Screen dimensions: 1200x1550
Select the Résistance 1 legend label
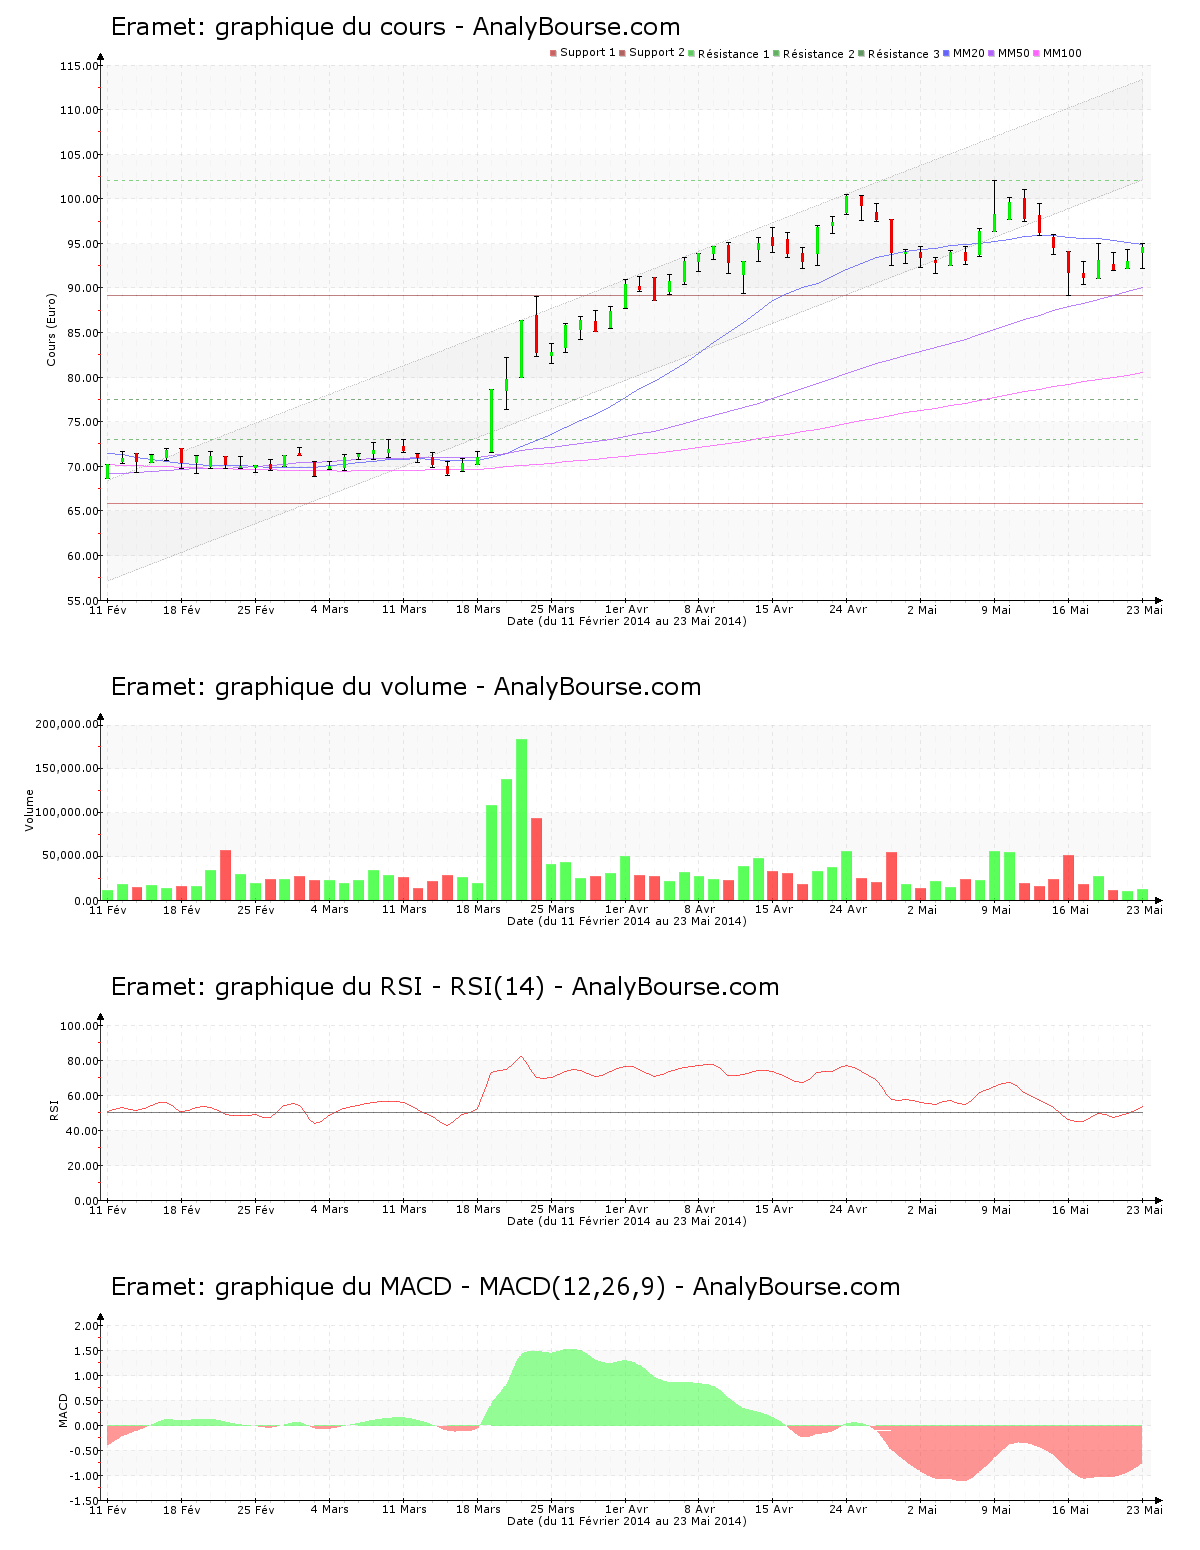click(x=734, y=53)
